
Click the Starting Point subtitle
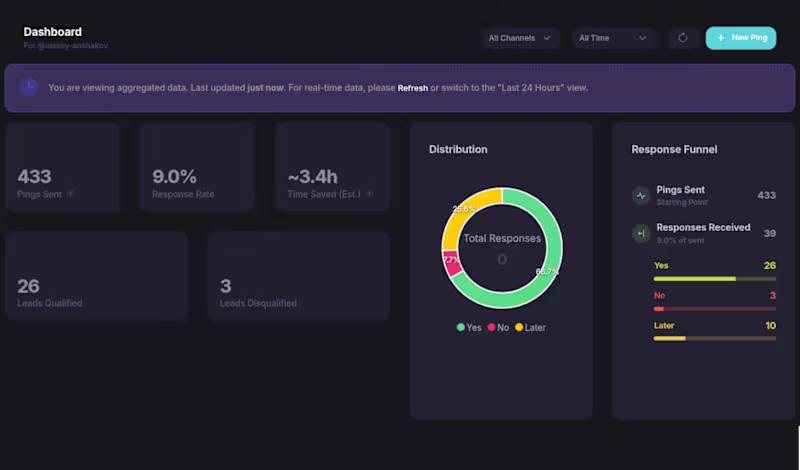tap(682, 202)
